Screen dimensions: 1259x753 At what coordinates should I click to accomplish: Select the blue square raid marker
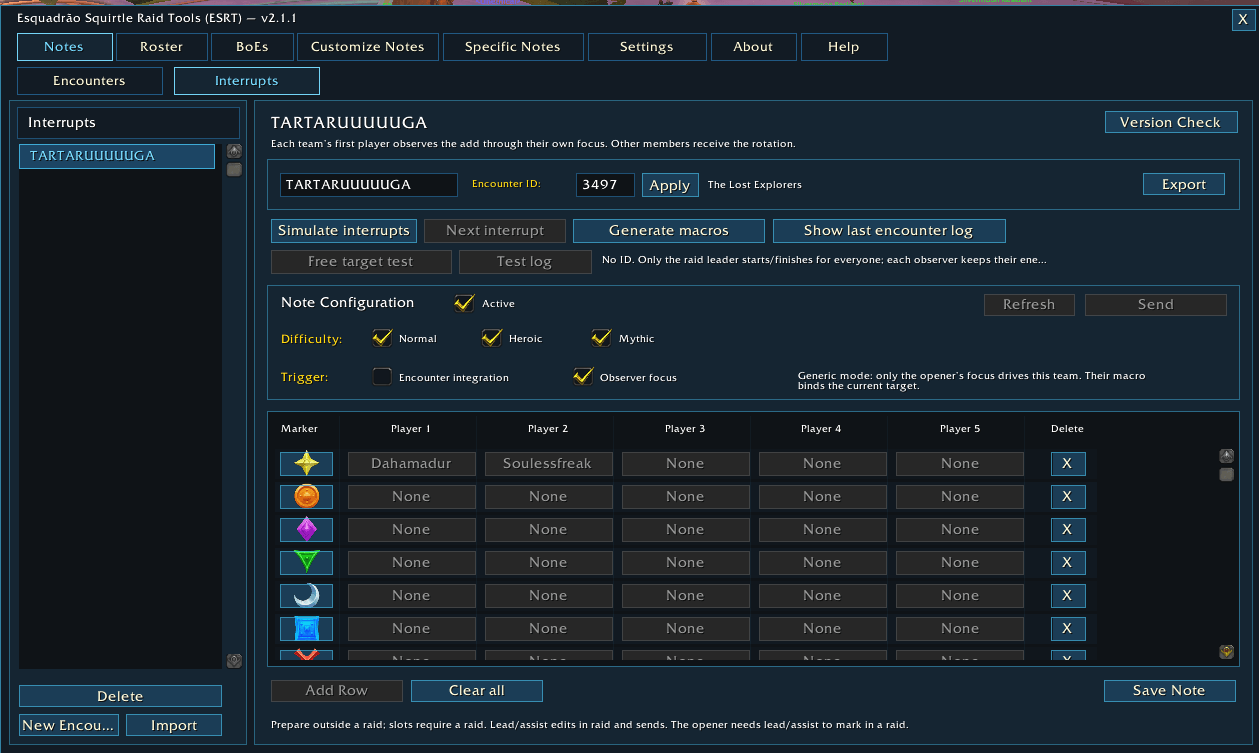(x=306, y=628)
